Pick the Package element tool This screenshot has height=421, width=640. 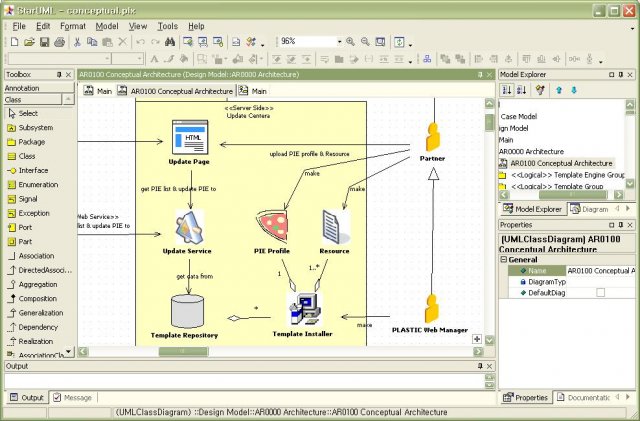[32, 142]
